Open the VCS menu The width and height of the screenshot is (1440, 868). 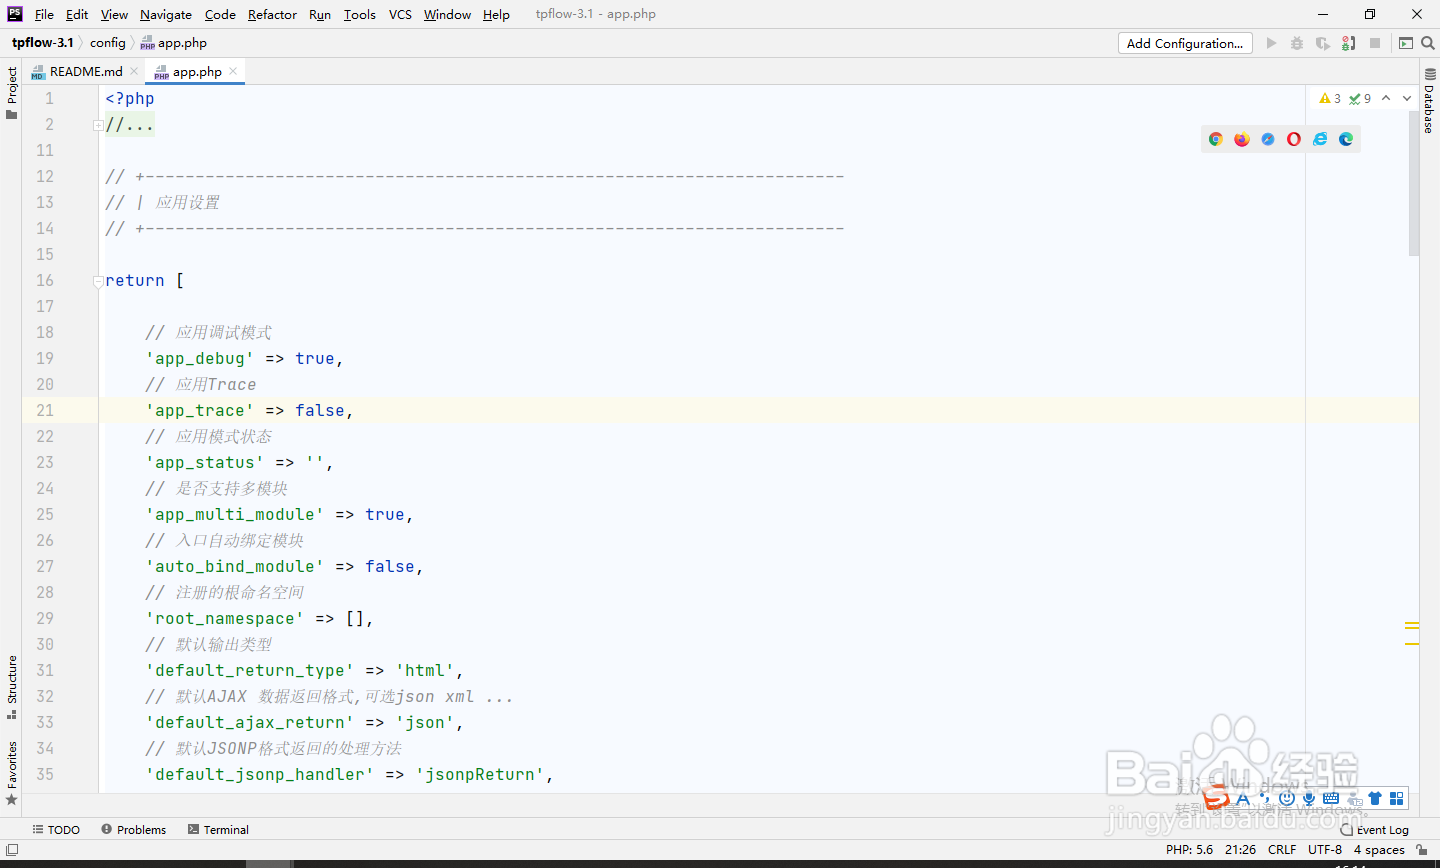(400, 14)
